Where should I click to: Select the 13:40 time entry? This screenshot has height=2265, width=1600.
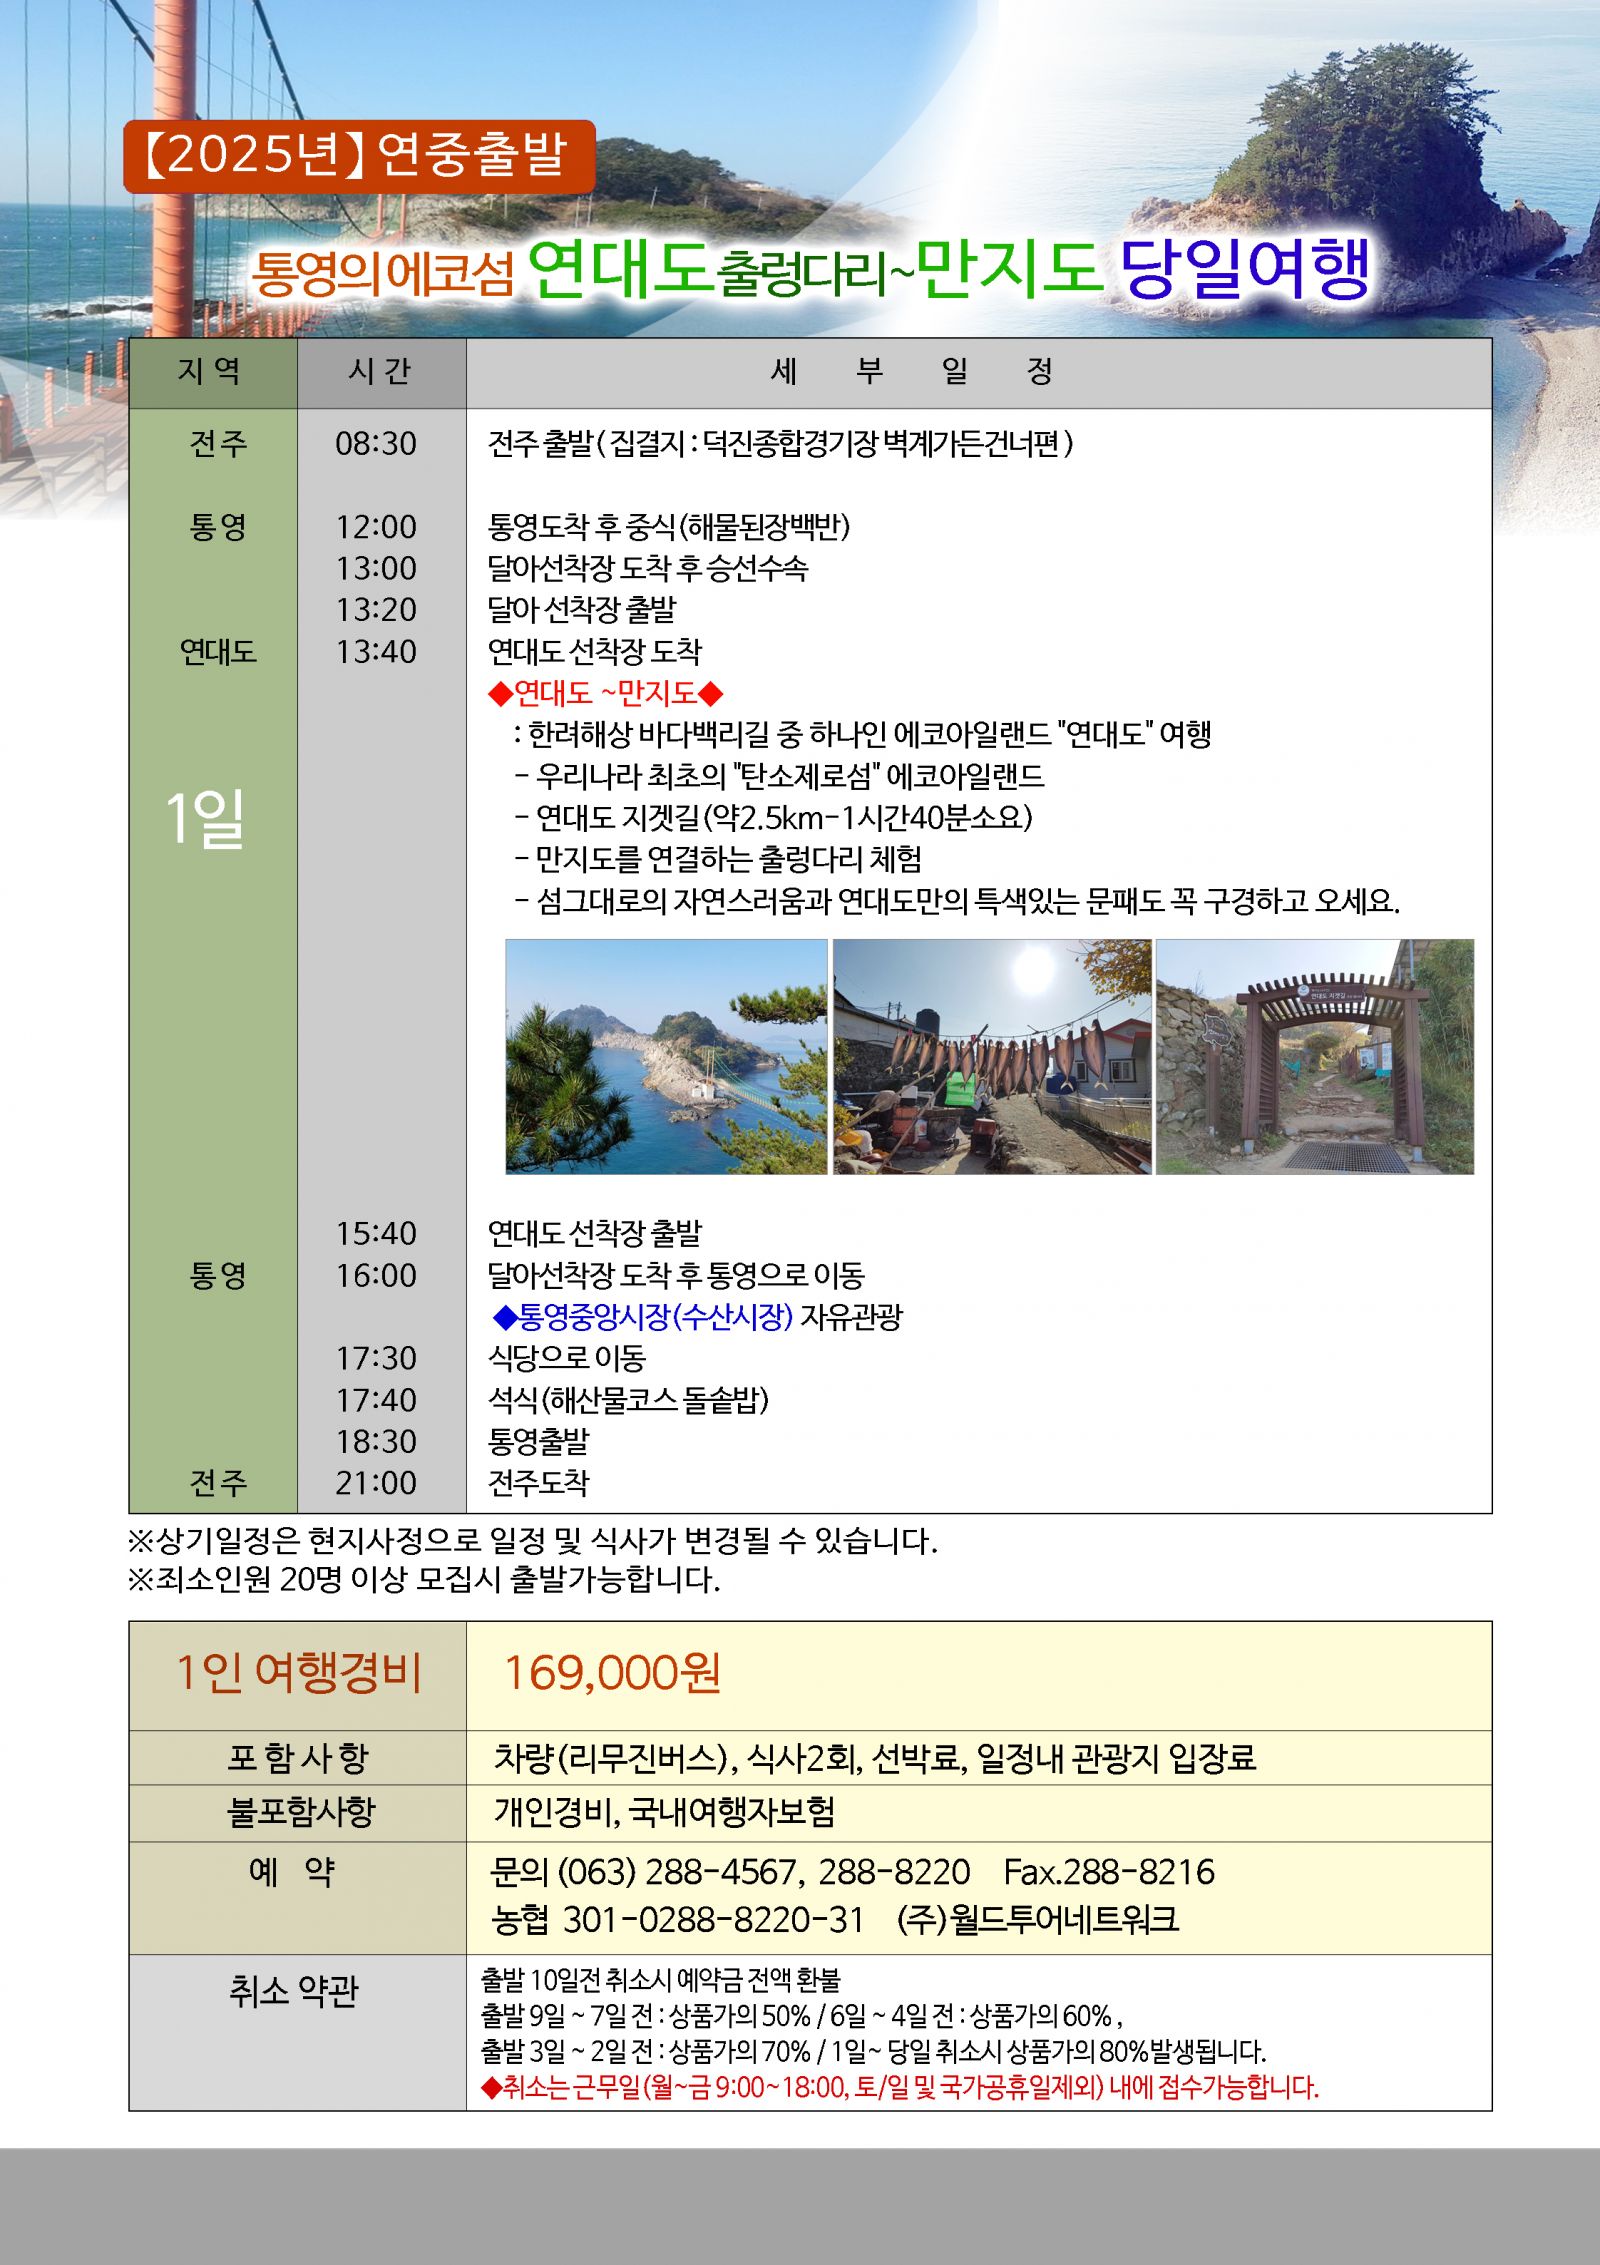(x=376, y=652)
